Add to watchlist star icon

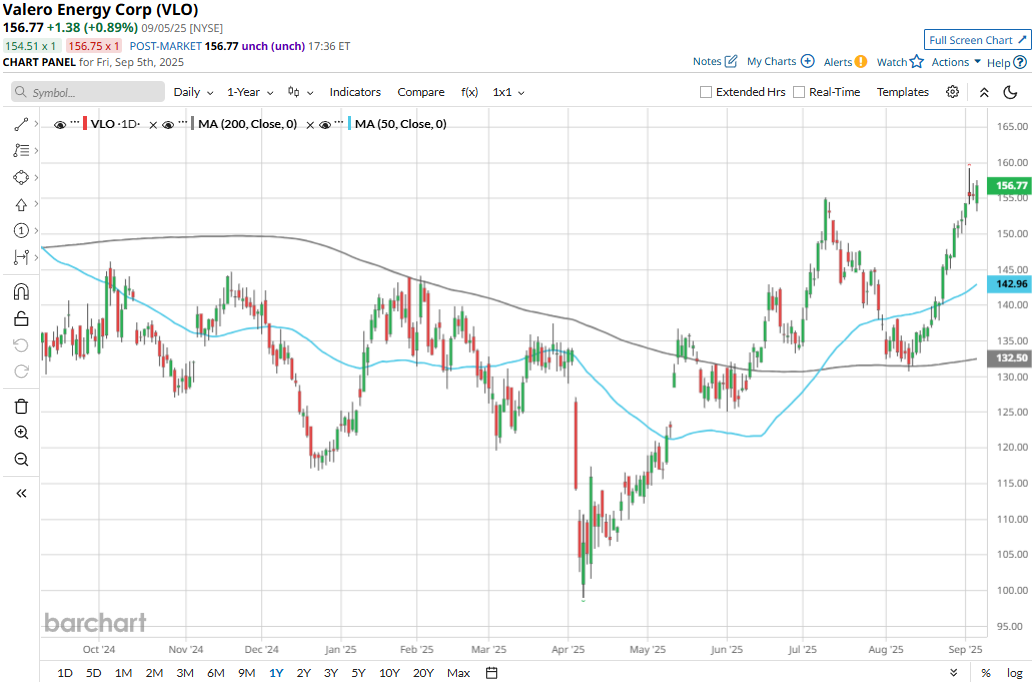917,61
